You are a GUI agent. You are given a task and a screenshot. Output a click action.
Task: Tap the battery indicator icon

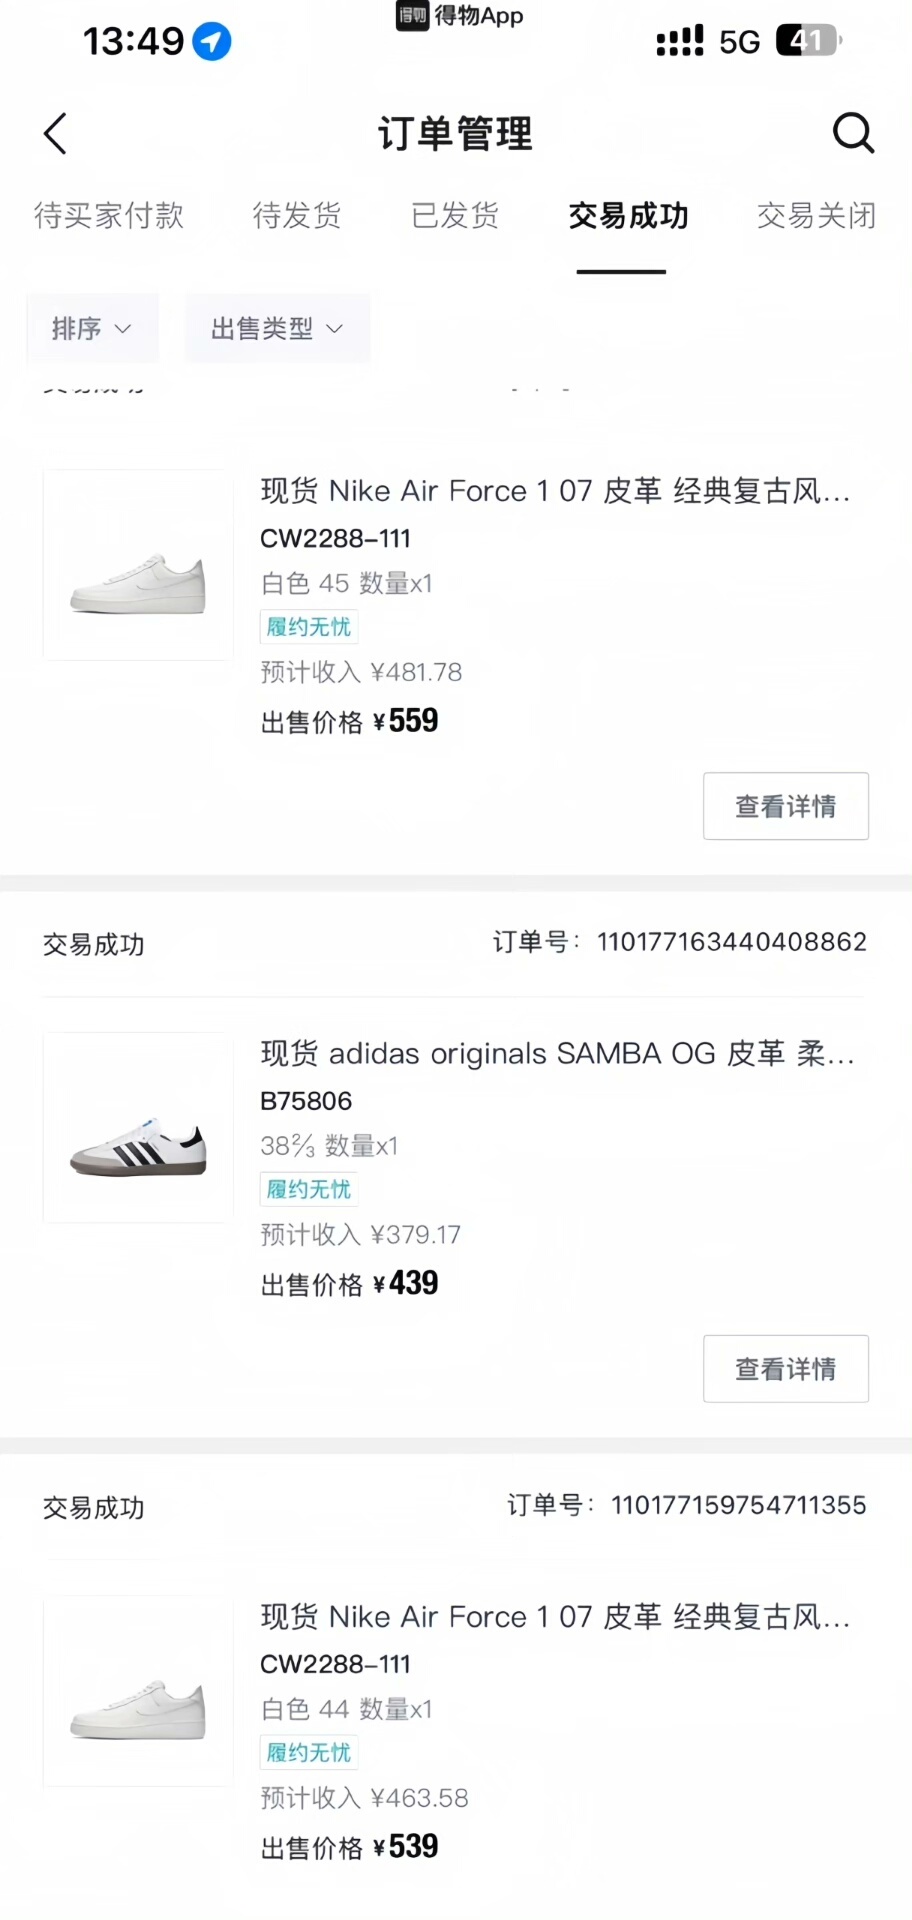point(808,41)
